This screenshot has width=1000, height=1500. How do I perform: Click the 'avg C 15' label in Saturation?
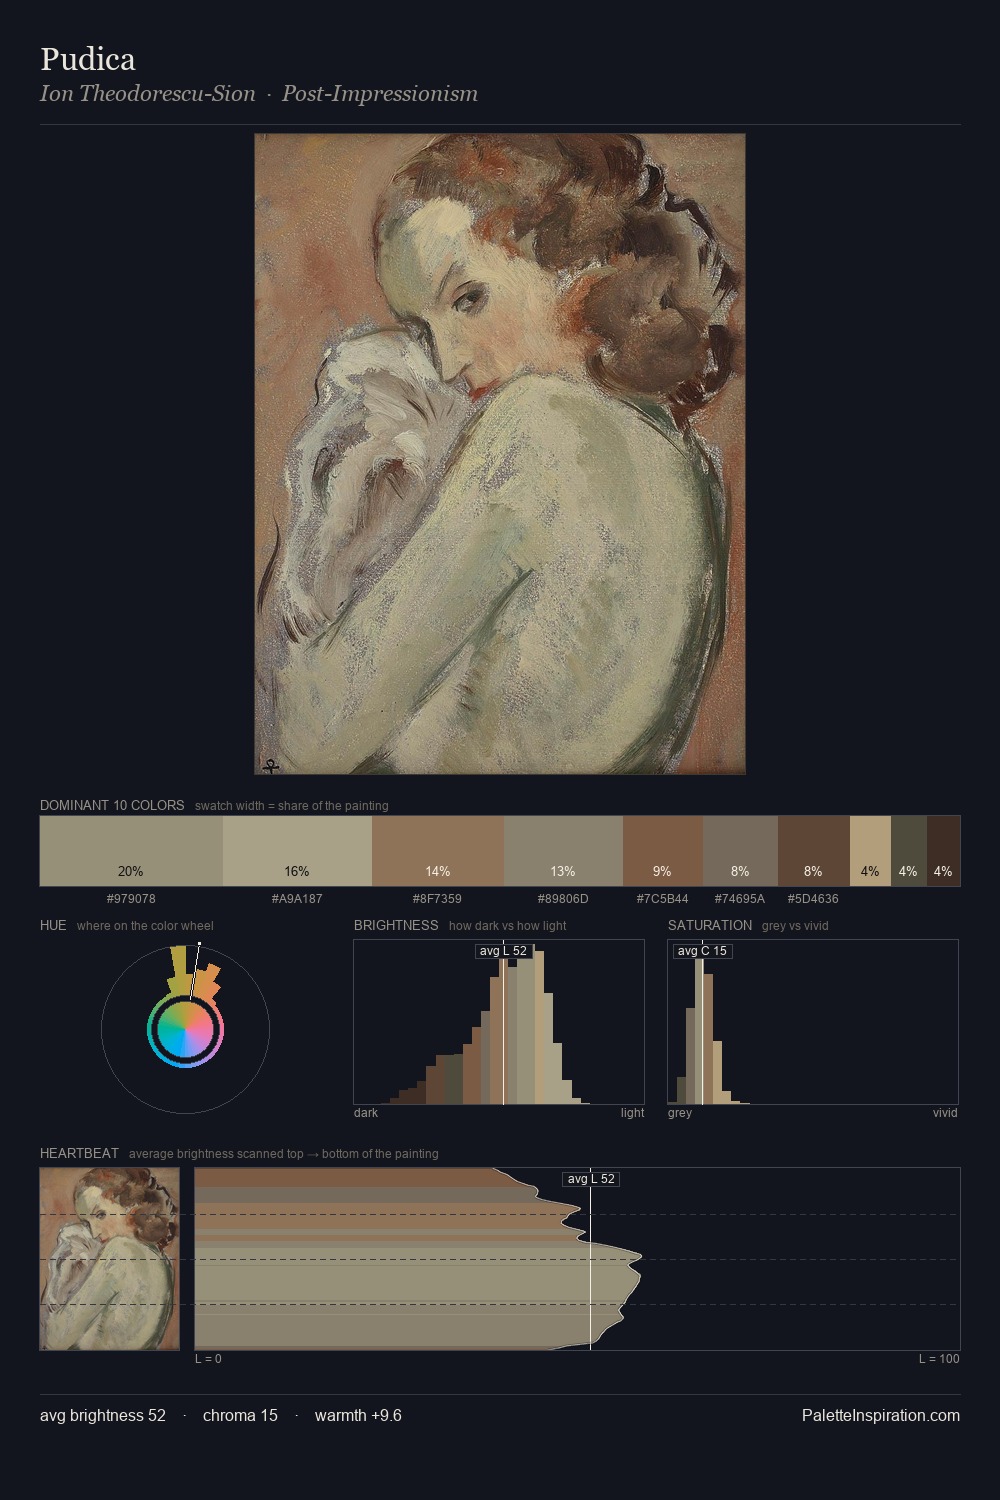coord(702,951)
